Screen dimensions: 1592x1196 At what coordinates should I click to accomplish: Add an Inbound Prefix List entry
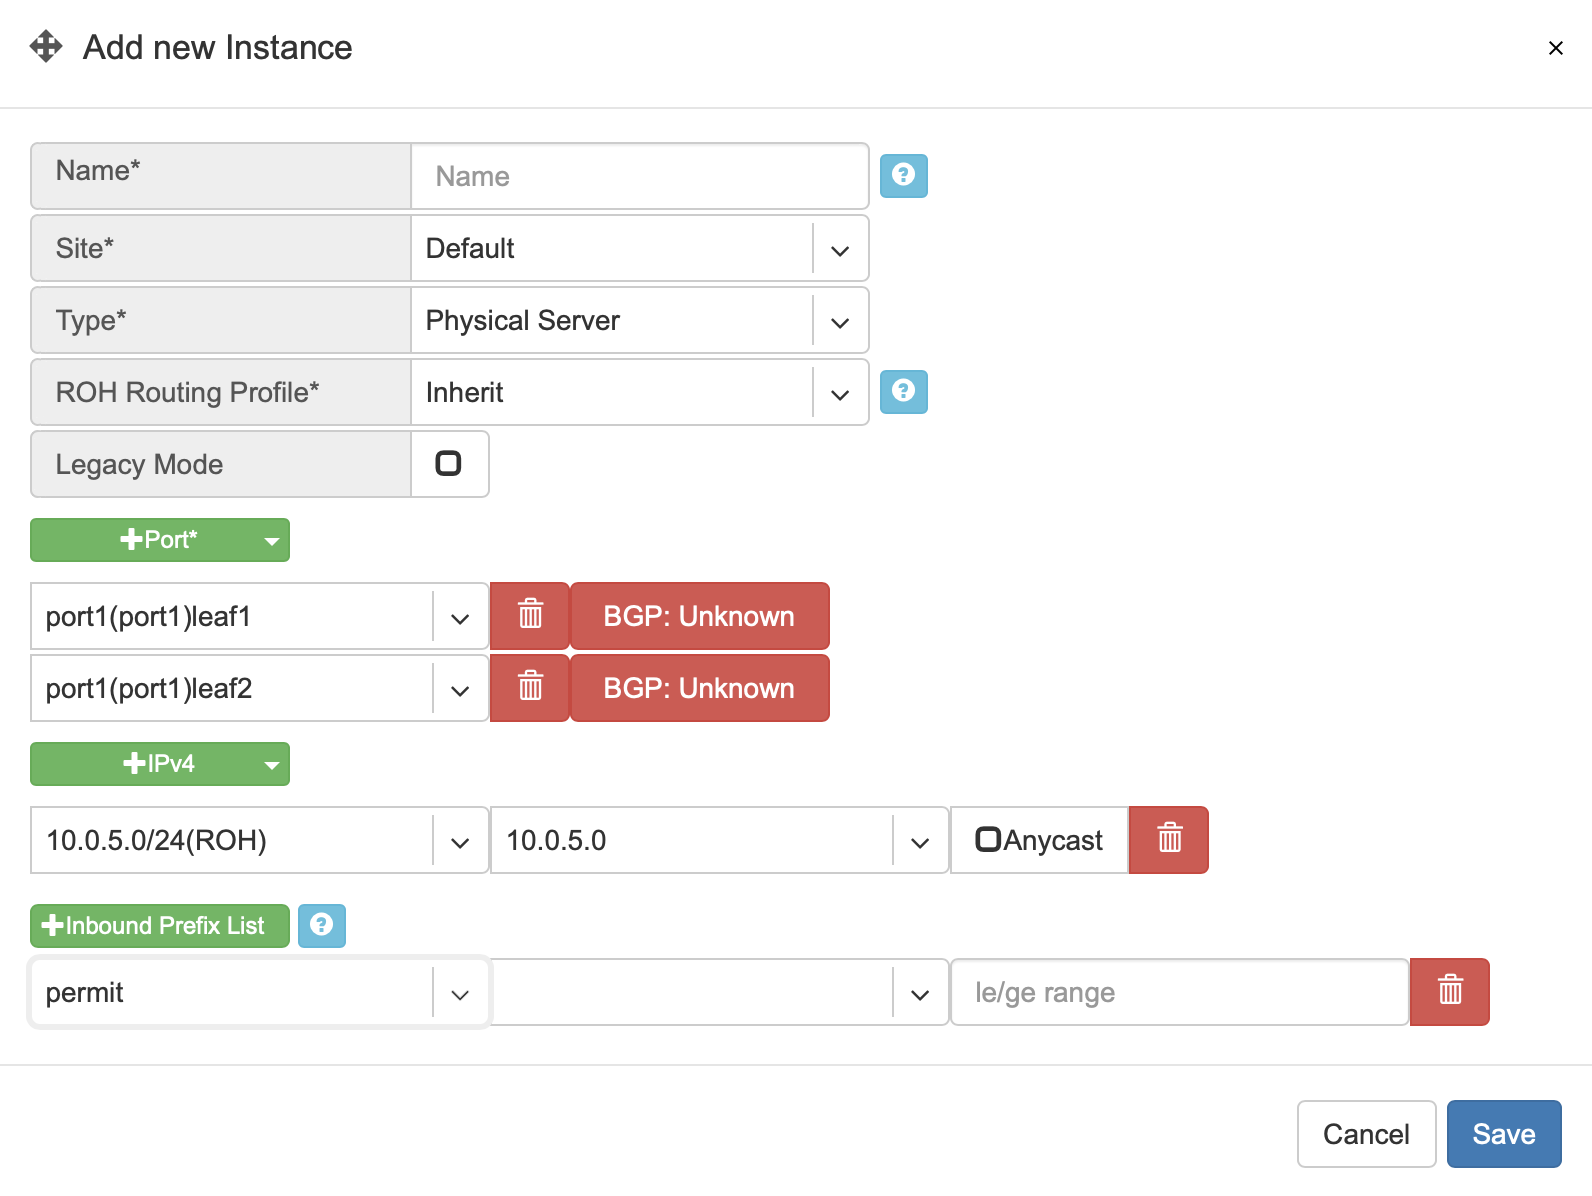click(x=160, y=926)
